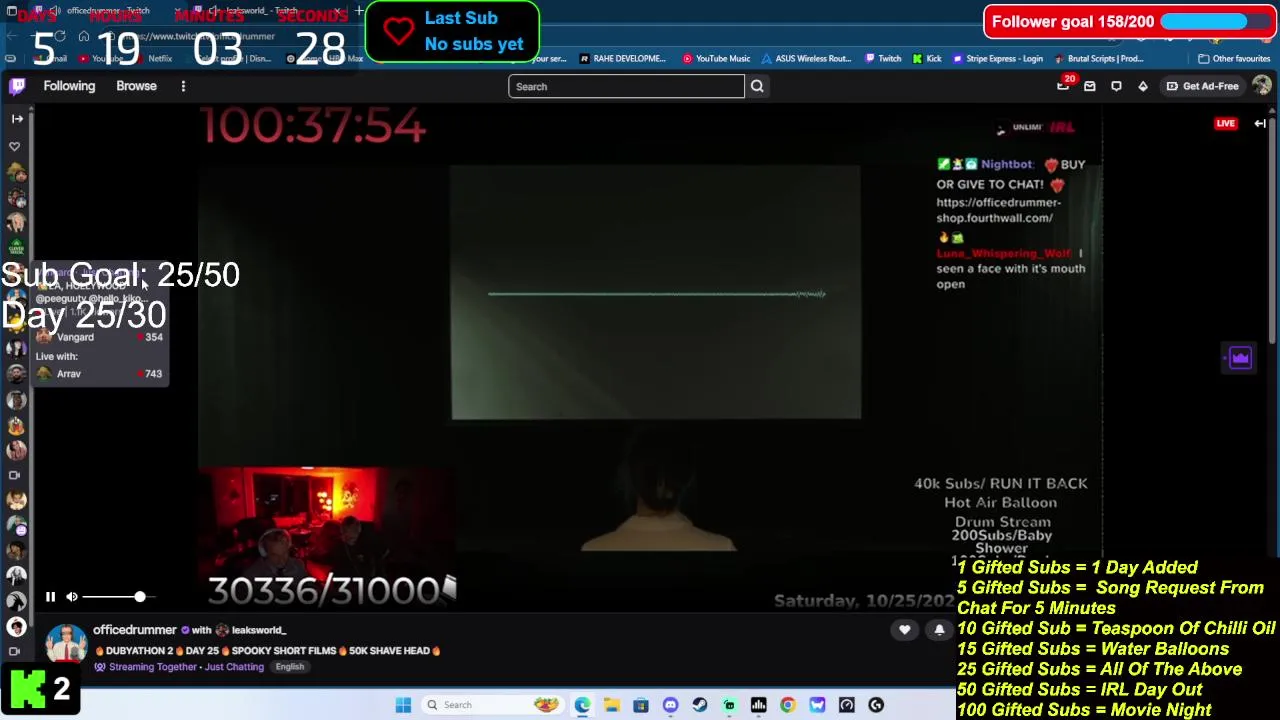
Task: Click the purple crown chat icon
Action: 1240,358
